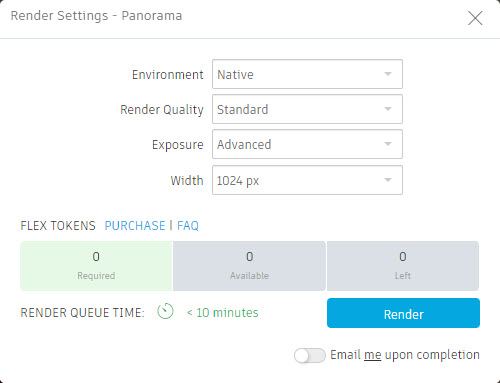Close the Render Settings dialog
The image size is (500, 383).
(475, 18)
